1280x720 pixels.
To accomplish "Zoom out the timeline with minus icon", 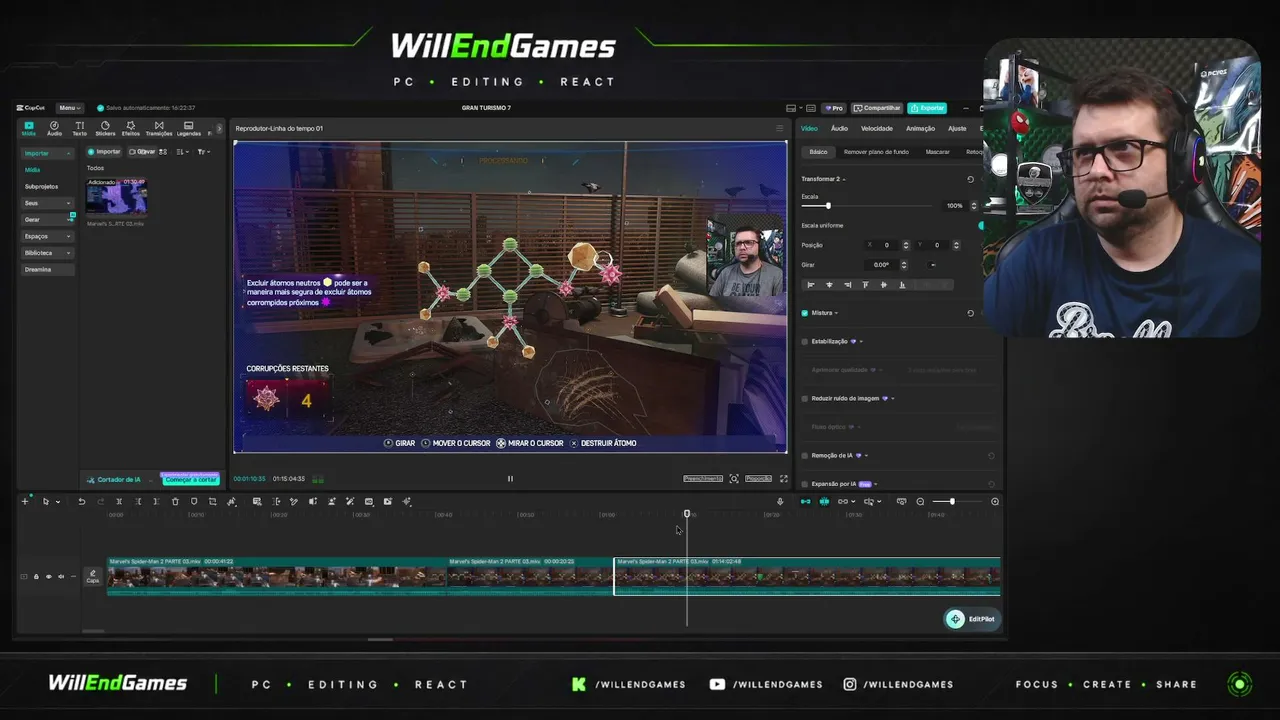I will point(920,501).
